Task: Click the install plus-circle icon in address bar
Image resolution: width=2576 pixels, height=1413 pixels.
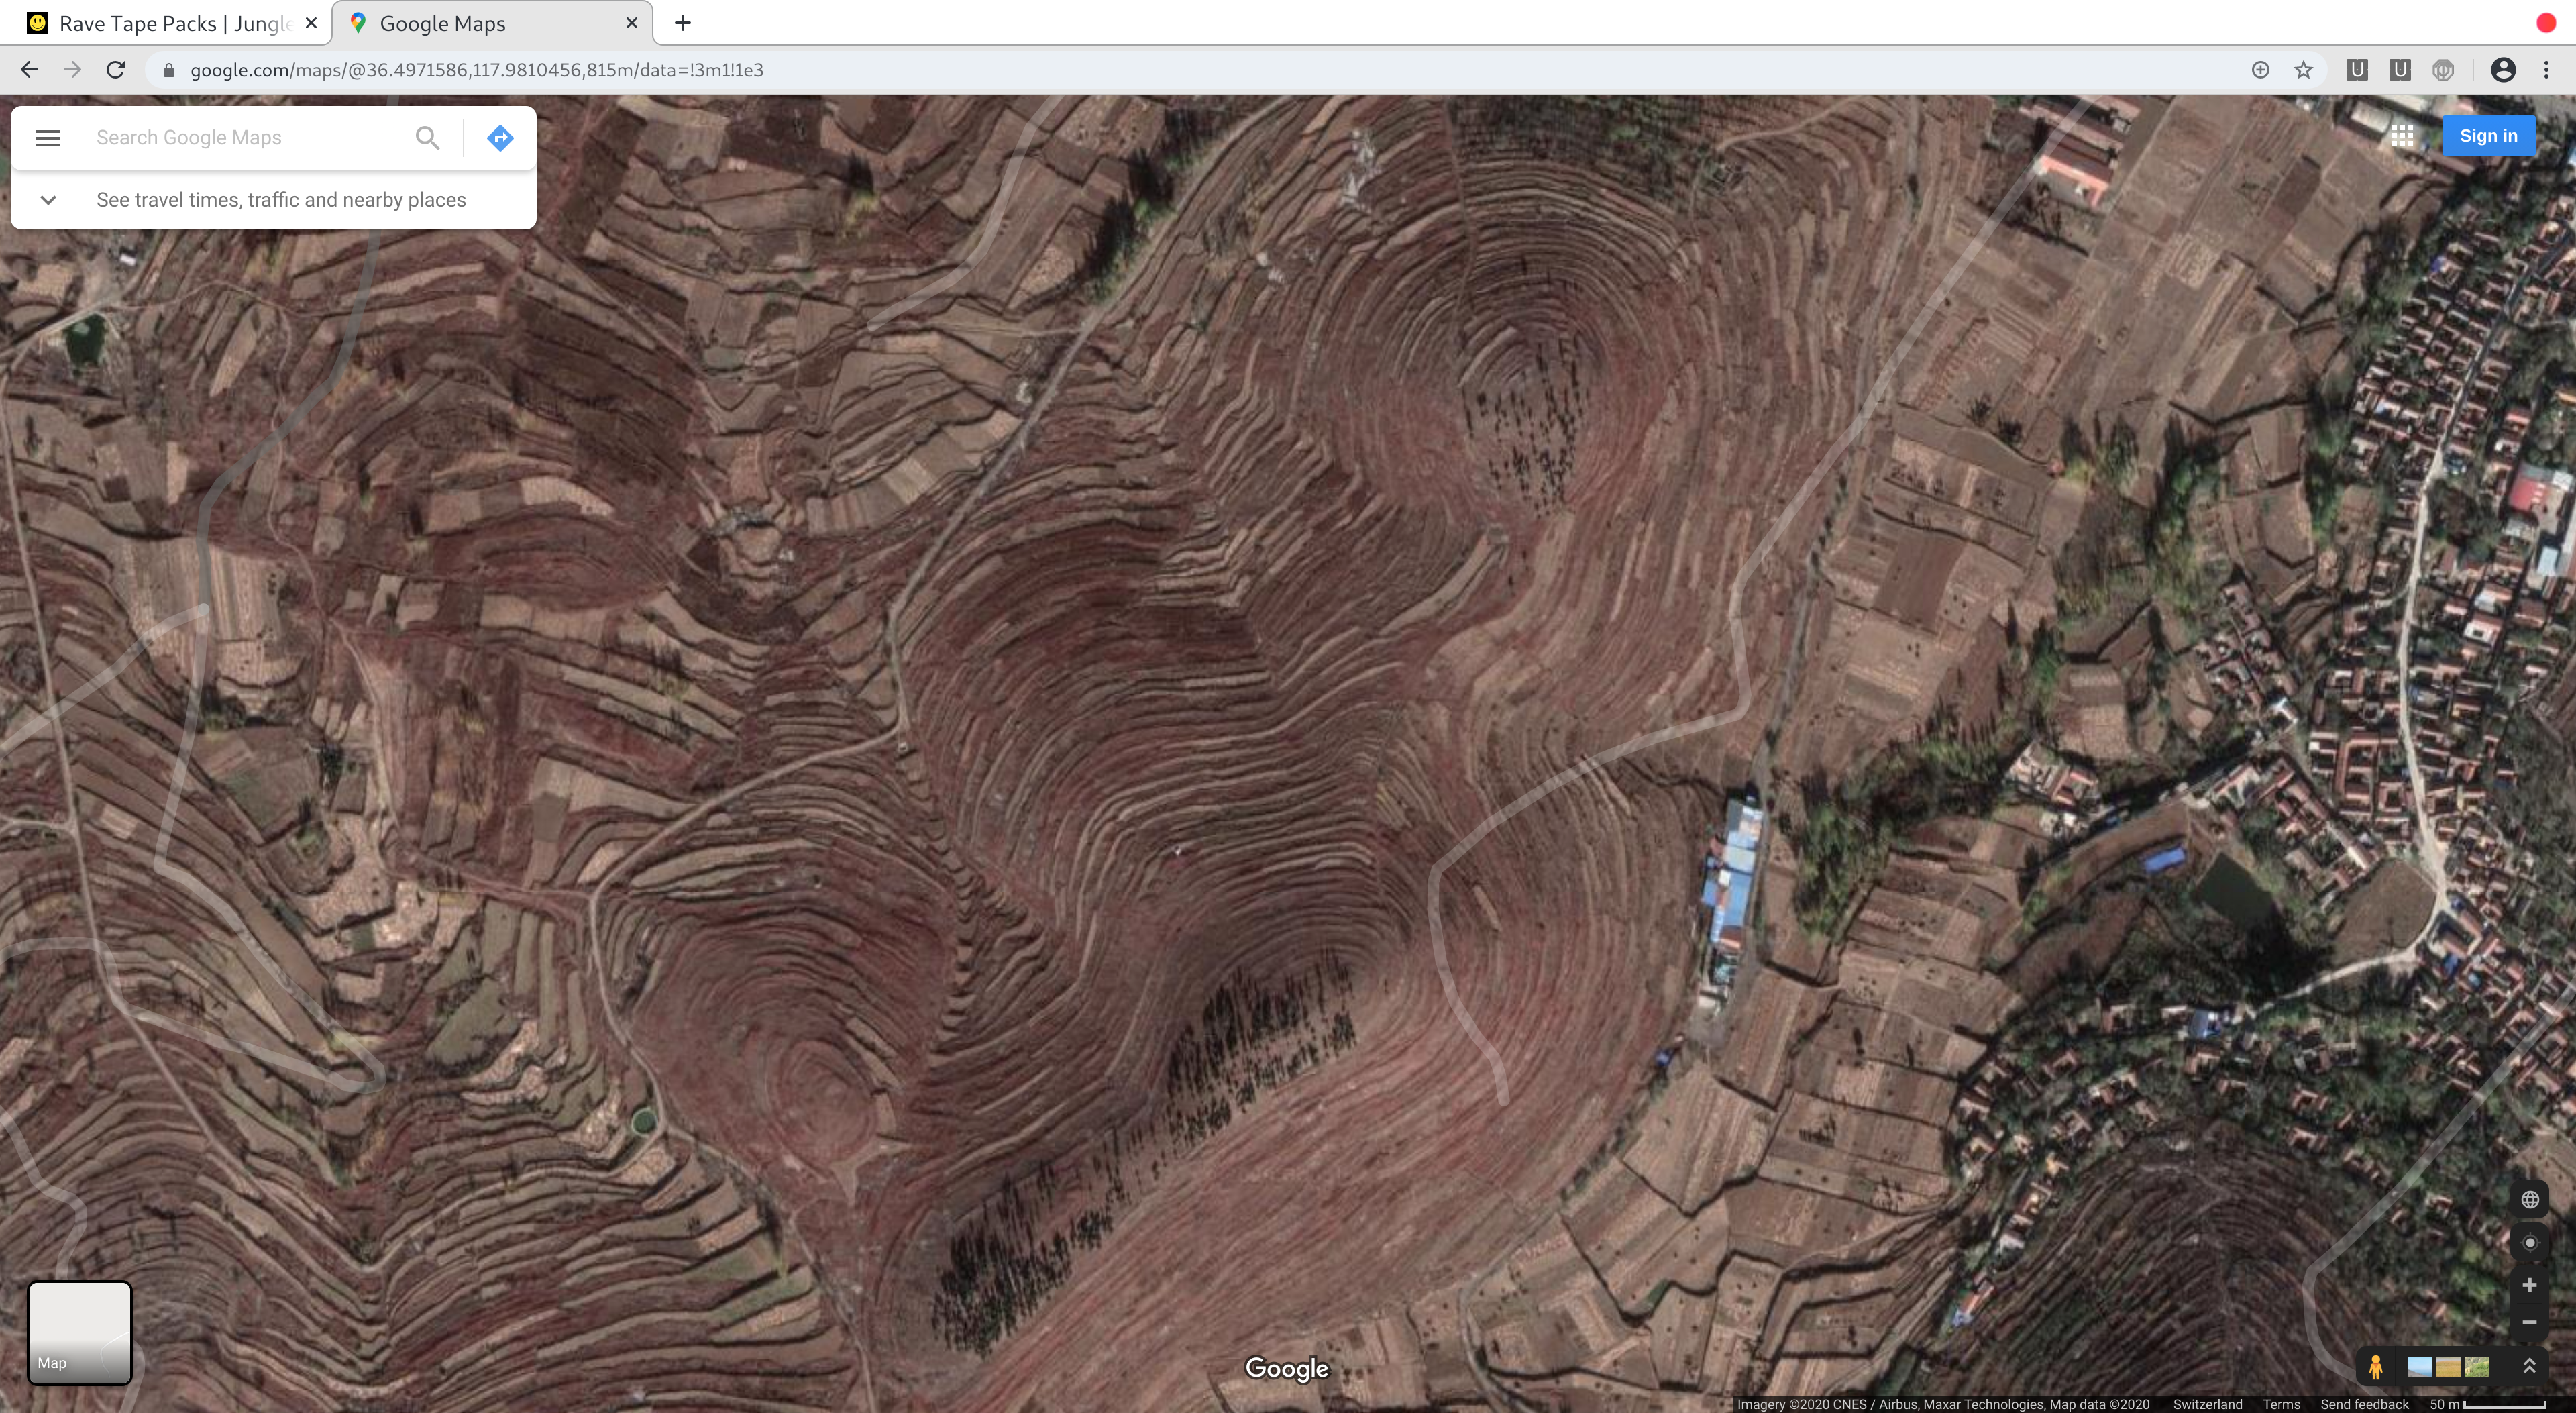Action: point(2260,70)
